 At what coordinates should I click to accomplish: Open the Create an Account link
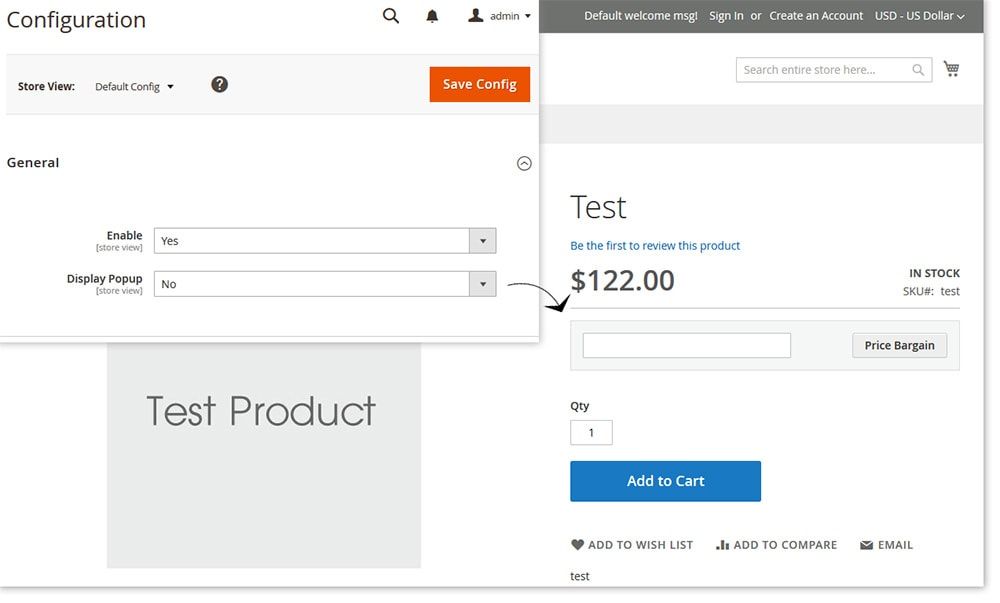(816, 16)
